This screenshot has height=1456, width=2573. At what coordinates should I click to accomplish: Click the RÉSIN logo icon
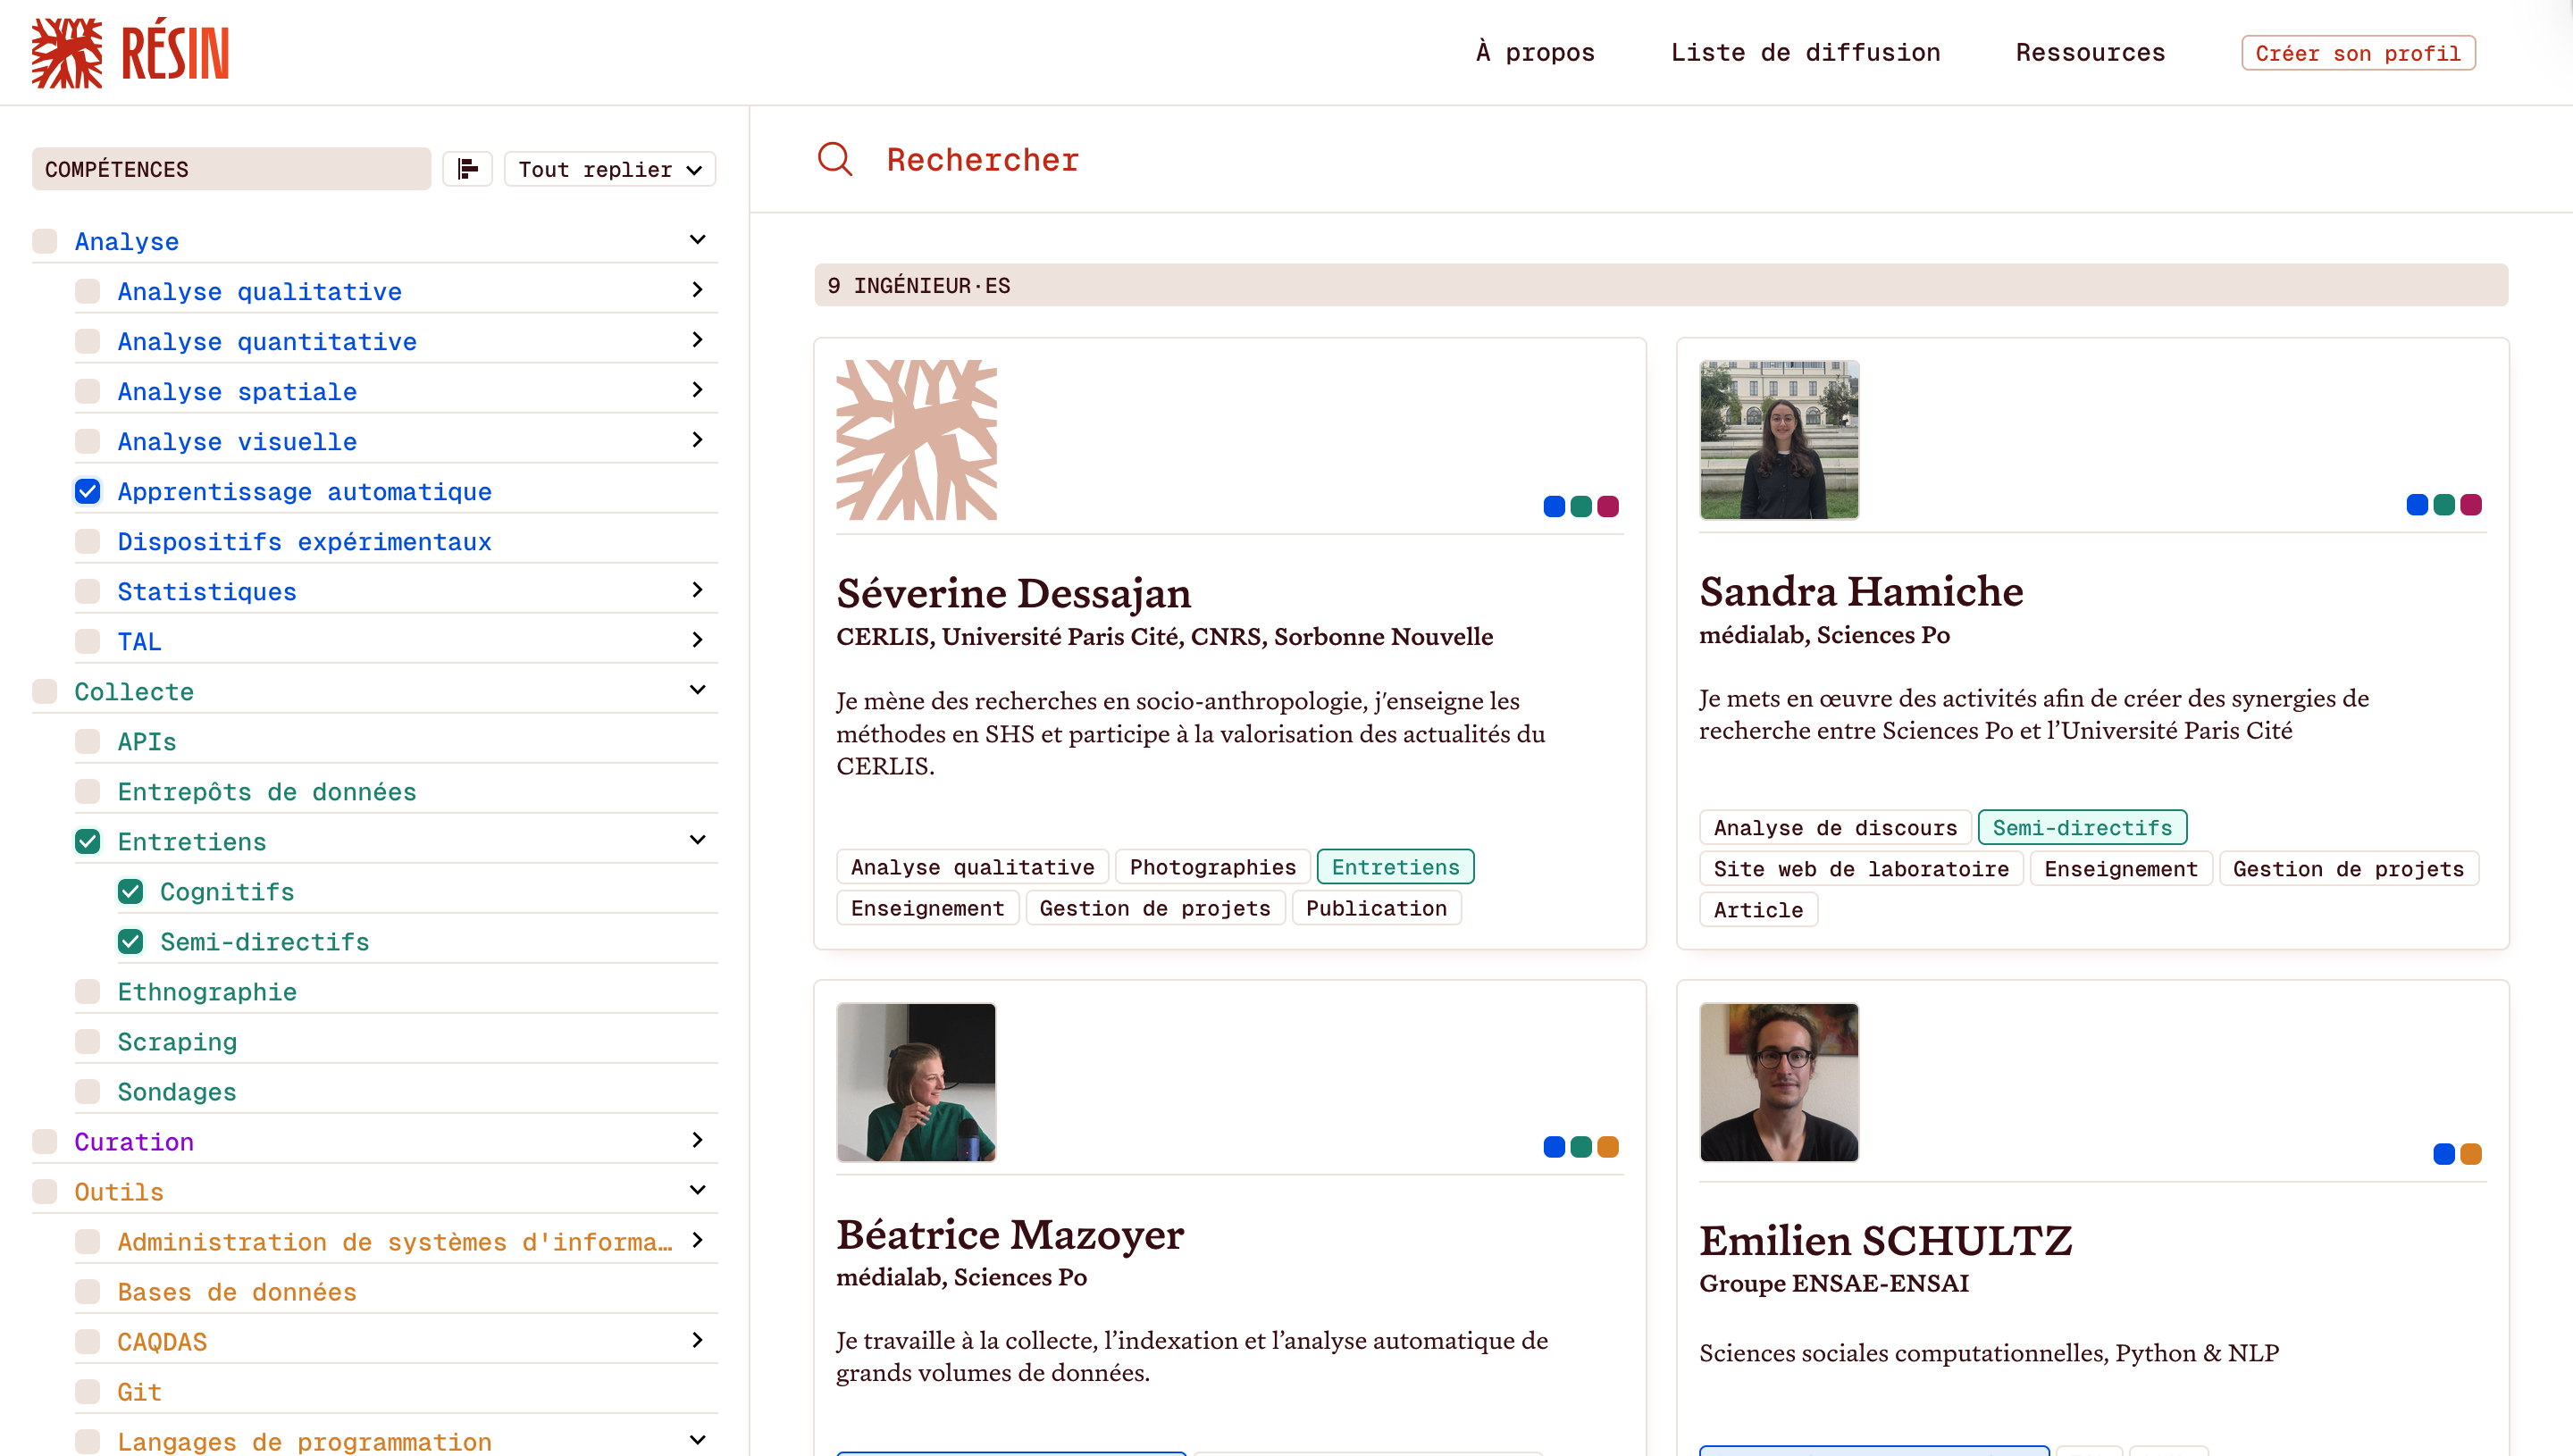66,53
